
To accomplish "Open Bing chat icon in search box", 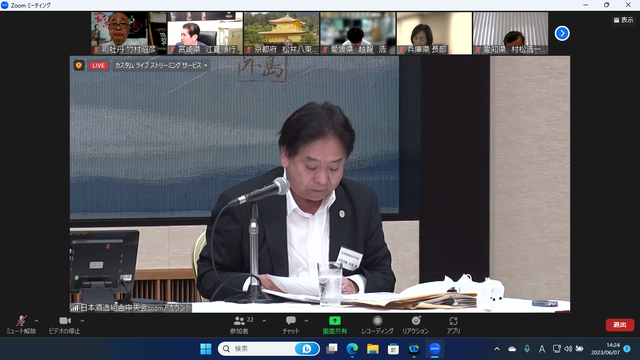I will (x=307, y=349).
